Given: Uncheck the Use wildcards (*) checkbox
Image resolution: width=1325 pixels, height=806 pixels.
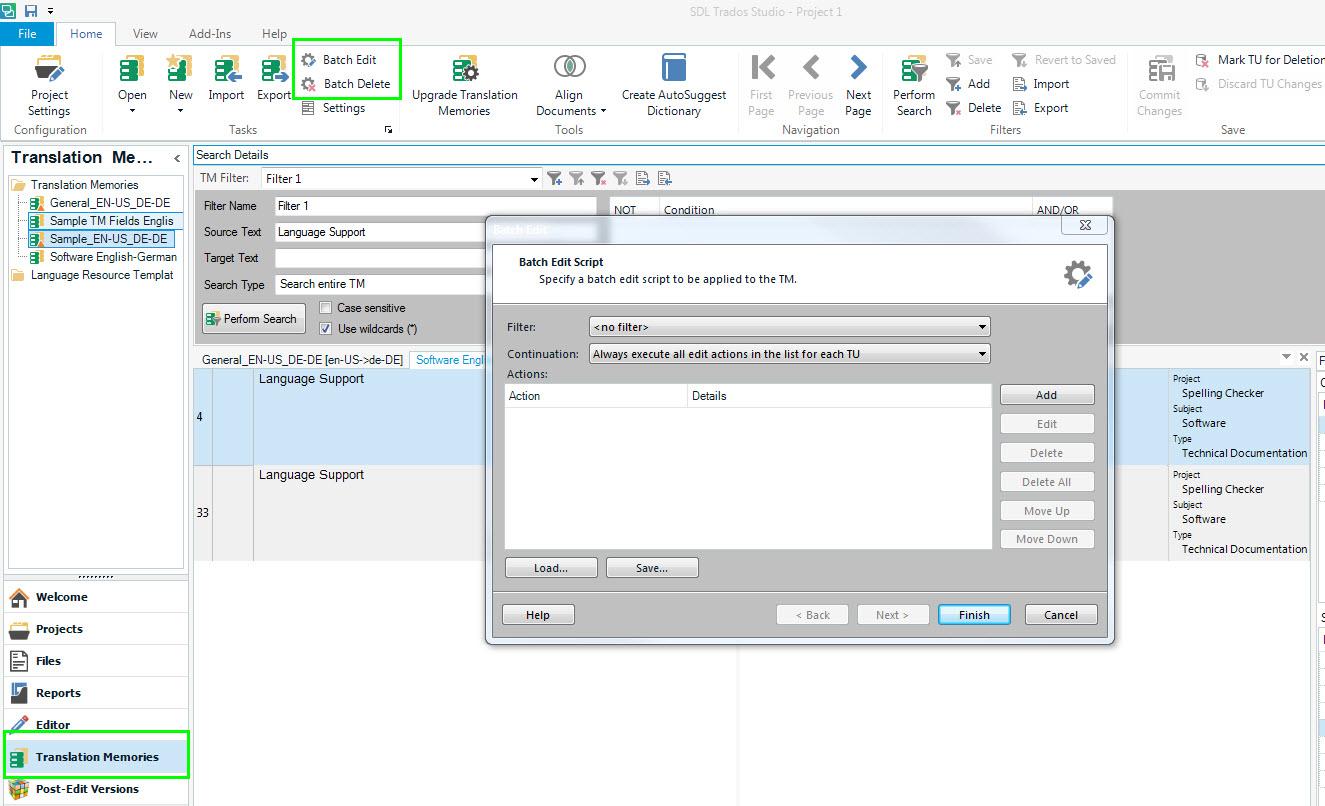Looking at the screenshot, I should 325,328.
